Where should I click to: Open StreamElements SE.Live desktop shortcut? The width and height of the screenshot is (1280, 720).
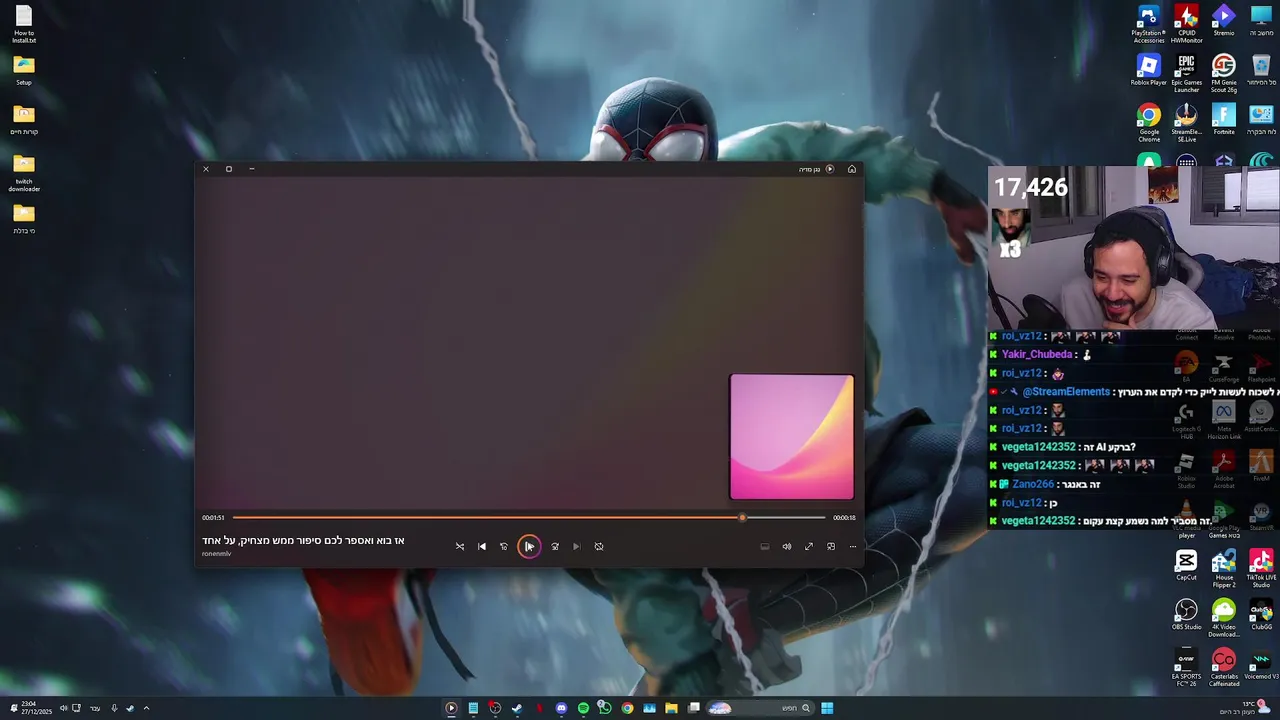[1186, 123]
